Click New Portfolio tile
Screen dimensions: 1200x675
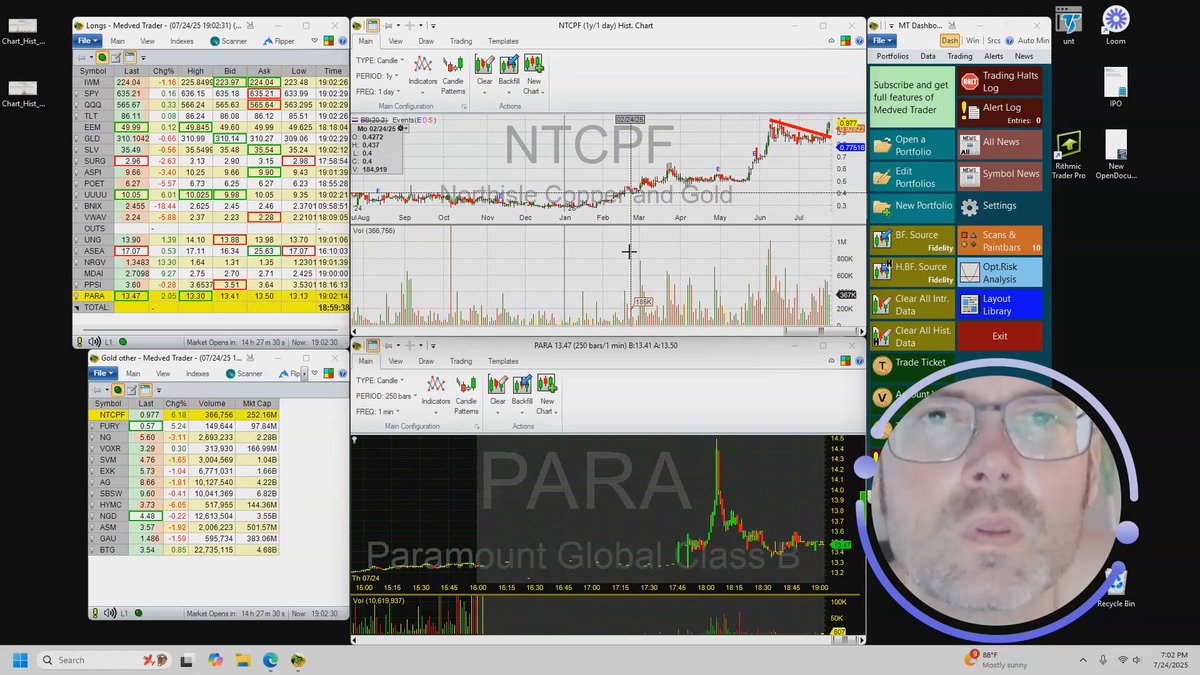913,207
